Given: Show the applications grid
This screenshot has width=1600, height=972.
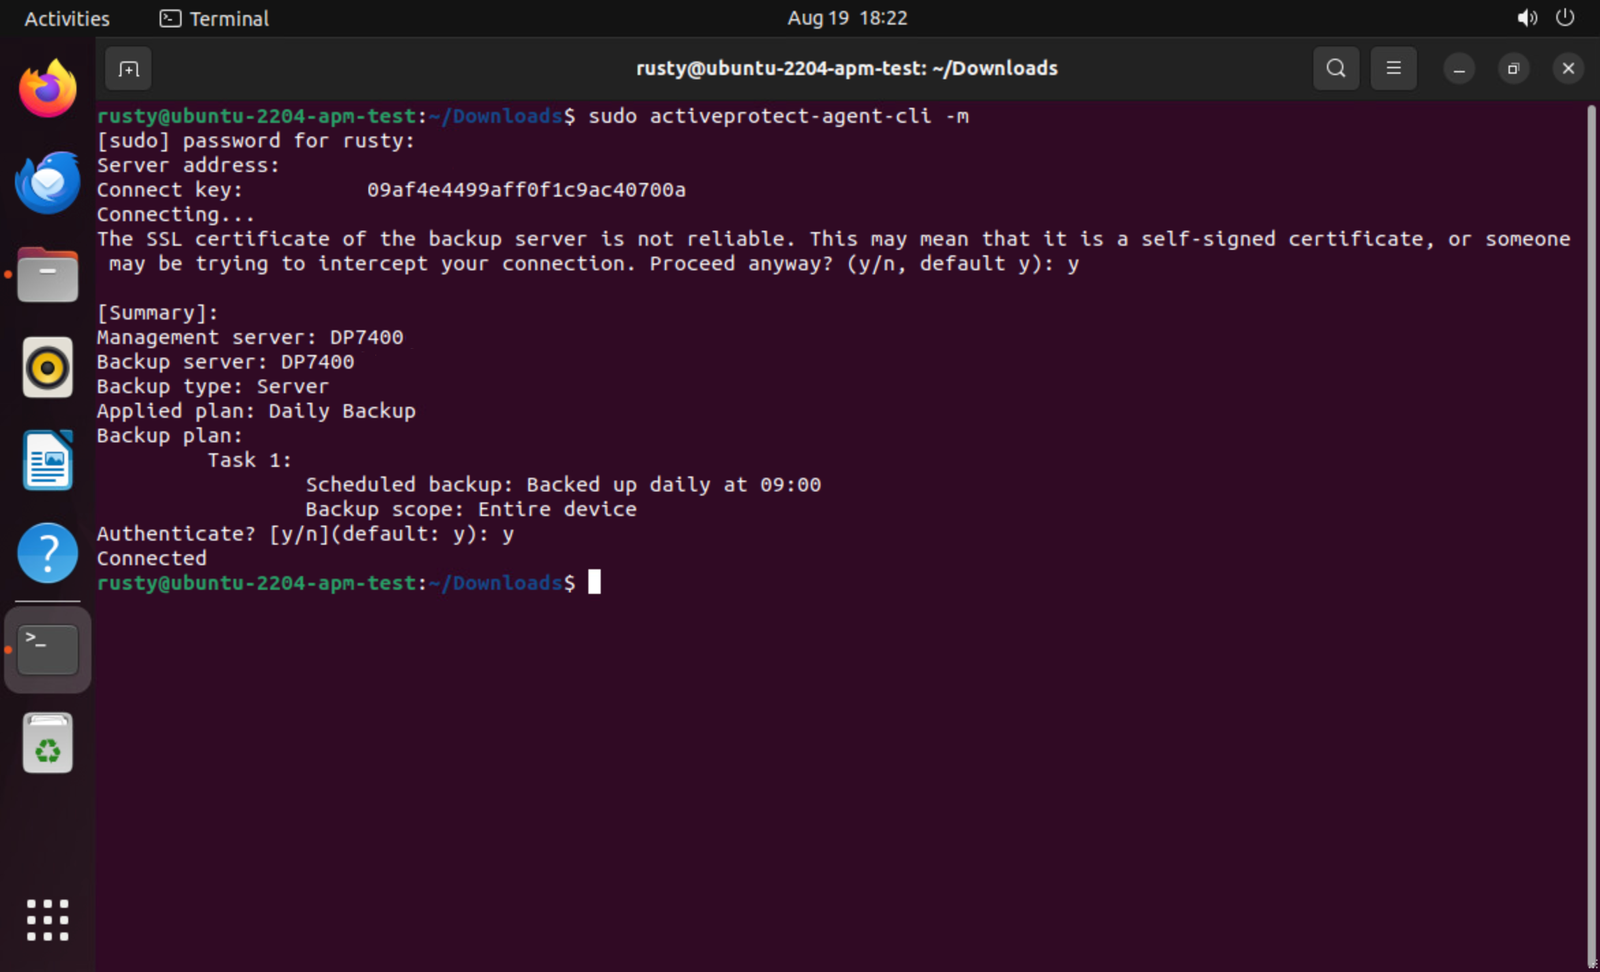Looking at the screenshot, I should tap(48, 920).
